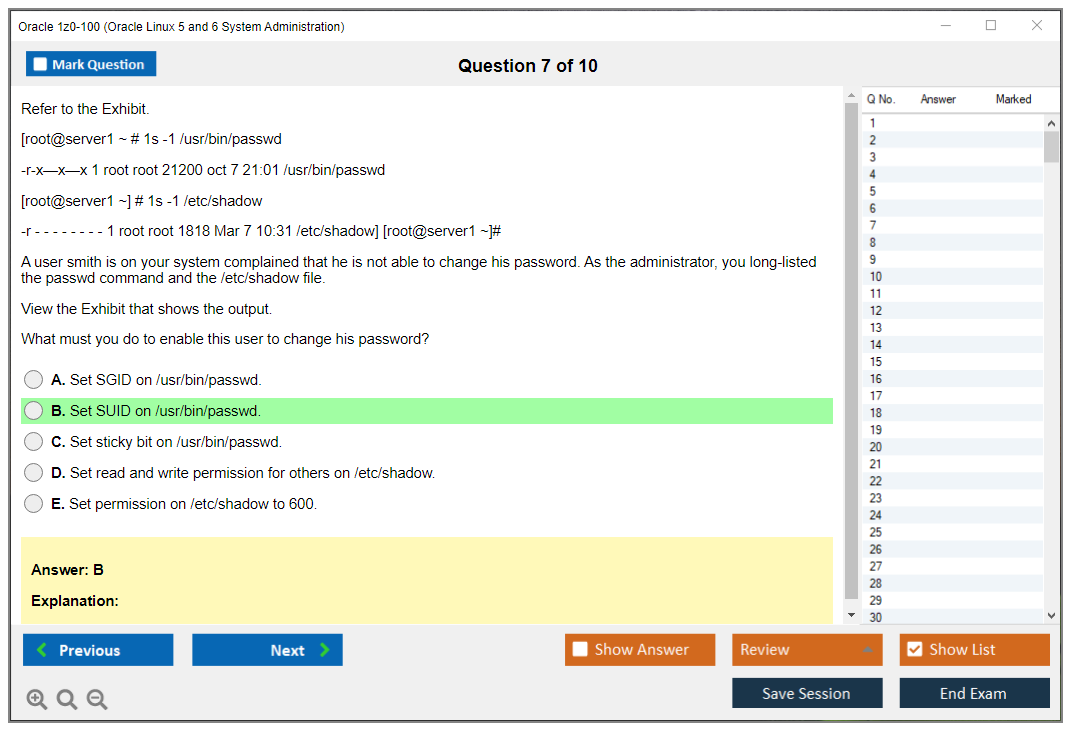Open the Review dropdown menu
The height and width of the screenshot is (735, 1075).
[807, 650]
